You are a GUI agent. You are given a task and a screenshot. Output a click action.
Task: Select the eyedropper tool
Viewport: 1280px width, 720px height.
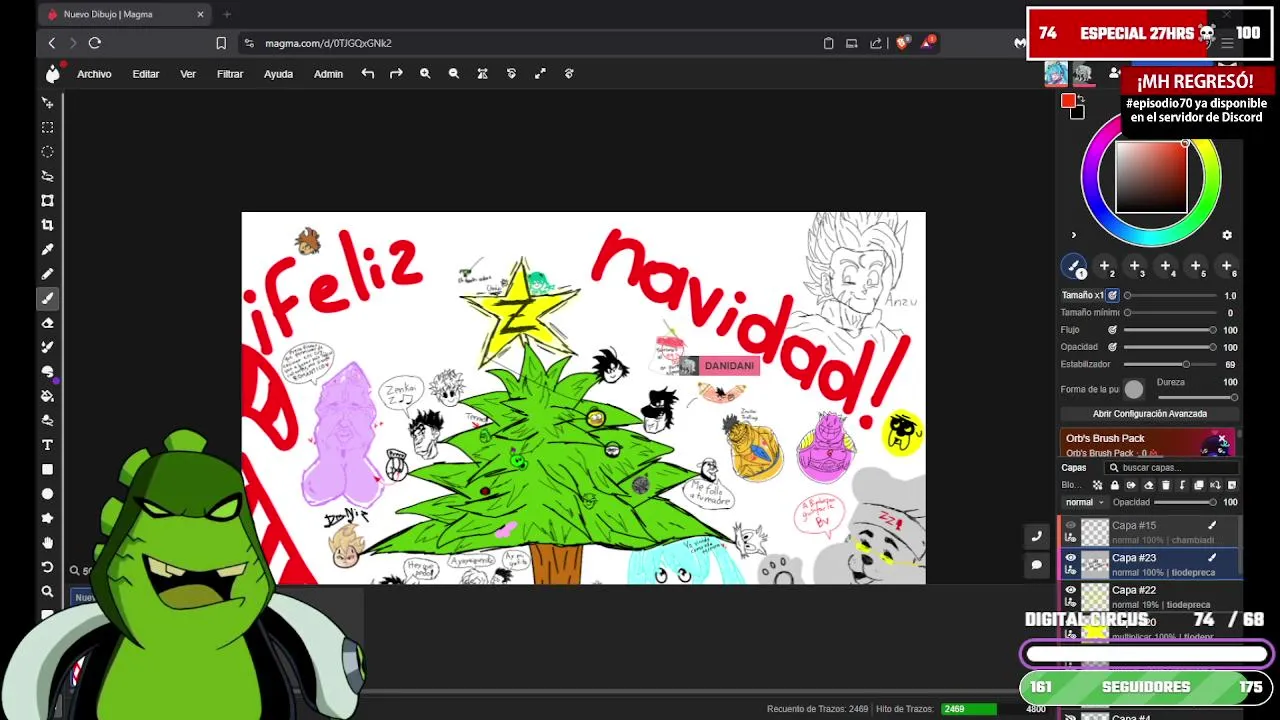pos(47,249)
